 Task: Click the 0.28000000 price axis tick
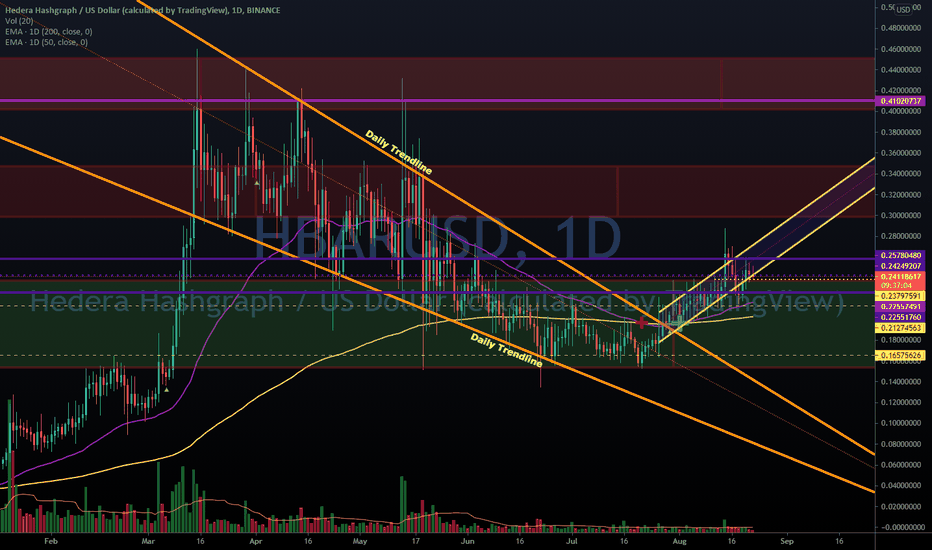point(901,237)
